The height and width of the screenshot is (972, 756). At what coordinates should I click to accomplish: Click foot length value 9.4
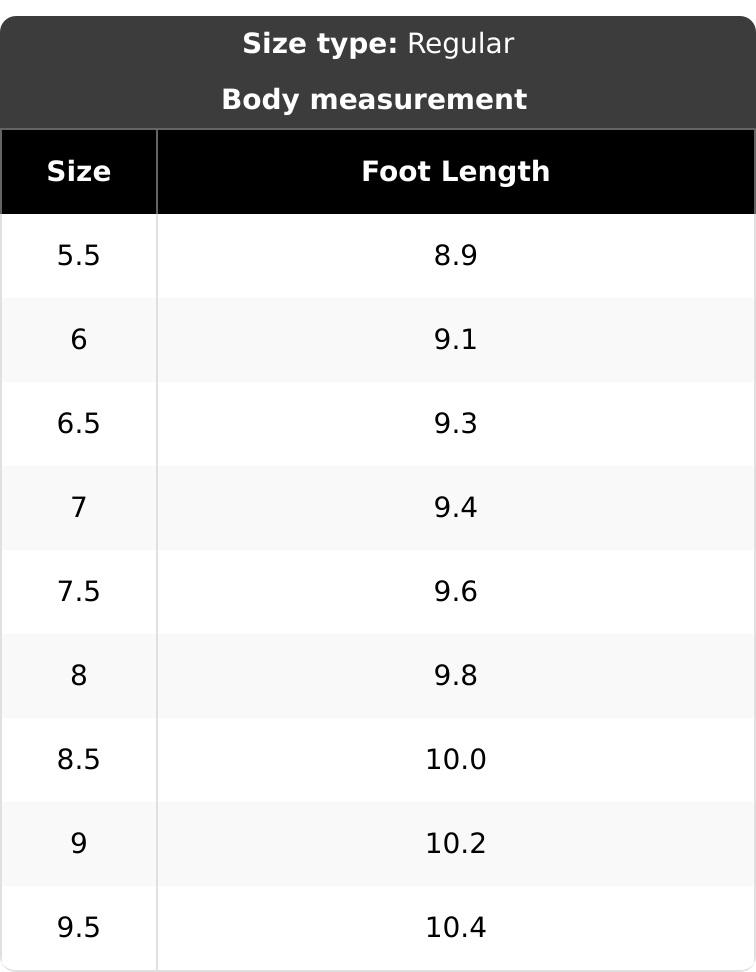pyautogui.click(x=455, y=508)
